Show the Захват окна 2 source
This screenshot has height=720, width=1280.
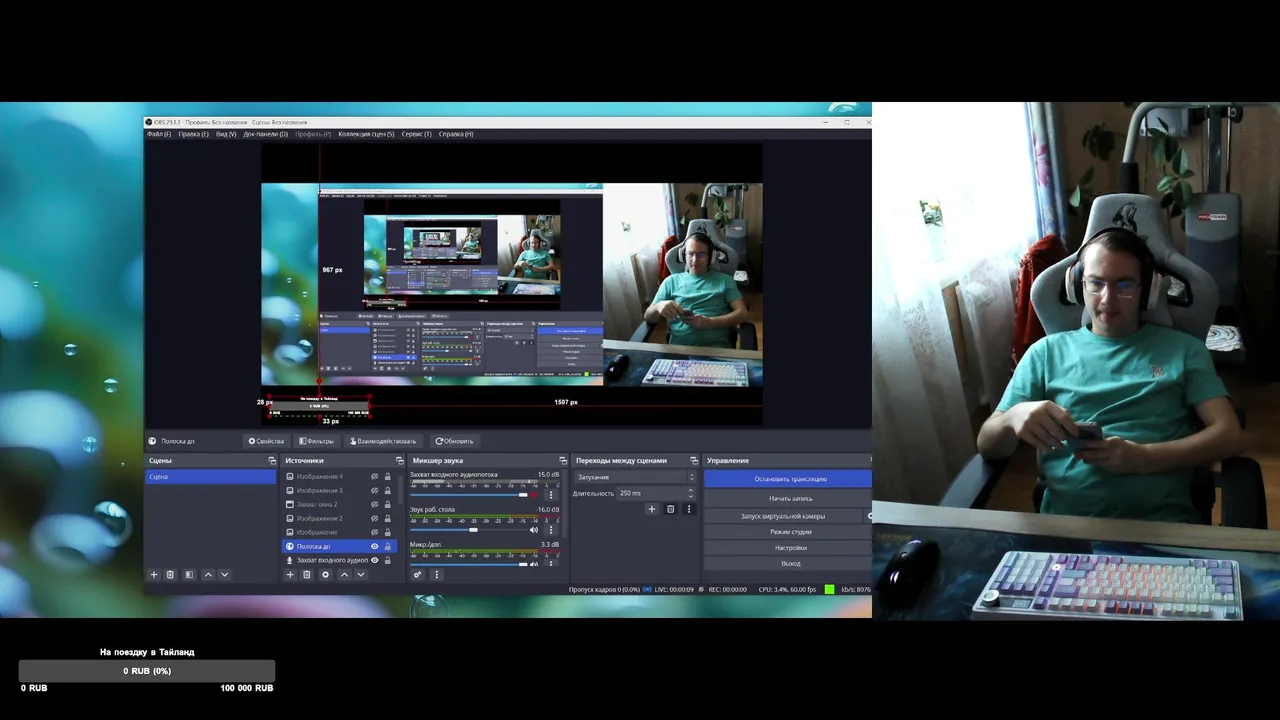(x=375, y=505)
